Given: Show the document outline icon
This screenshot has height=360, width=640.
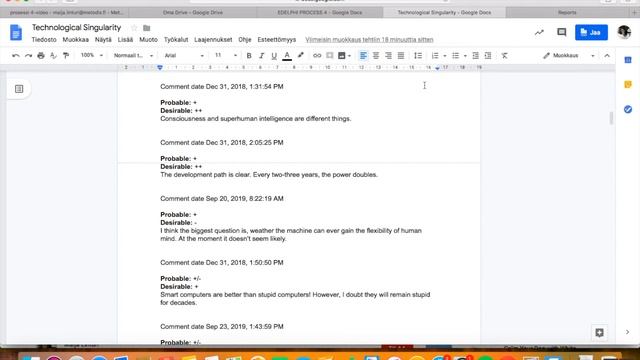Looking at the screenshot, I should tap(19, 89).
